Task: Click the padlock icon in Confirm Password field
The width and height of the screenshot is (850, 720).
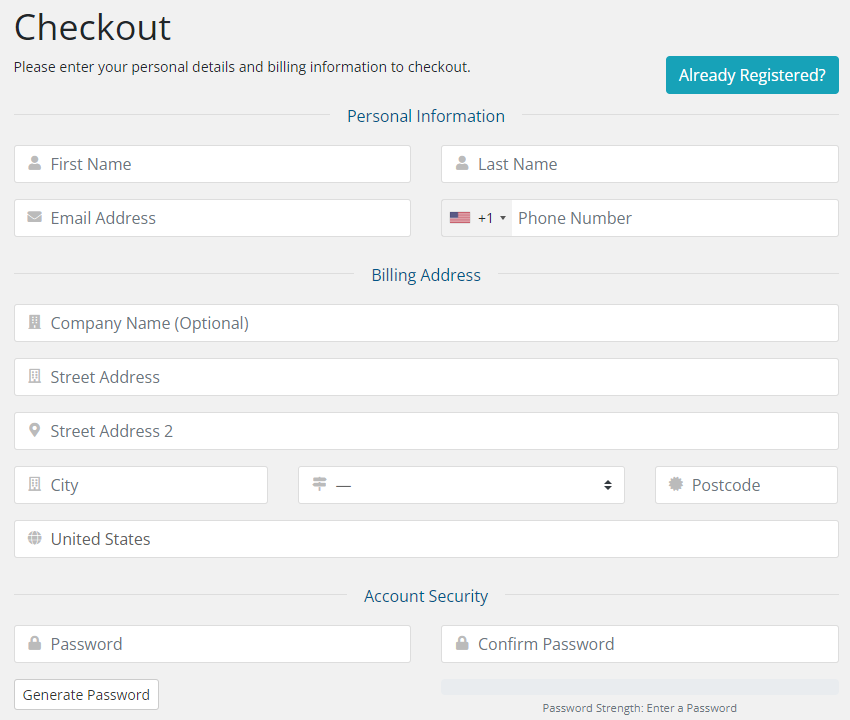Action: tap(462, 644)
